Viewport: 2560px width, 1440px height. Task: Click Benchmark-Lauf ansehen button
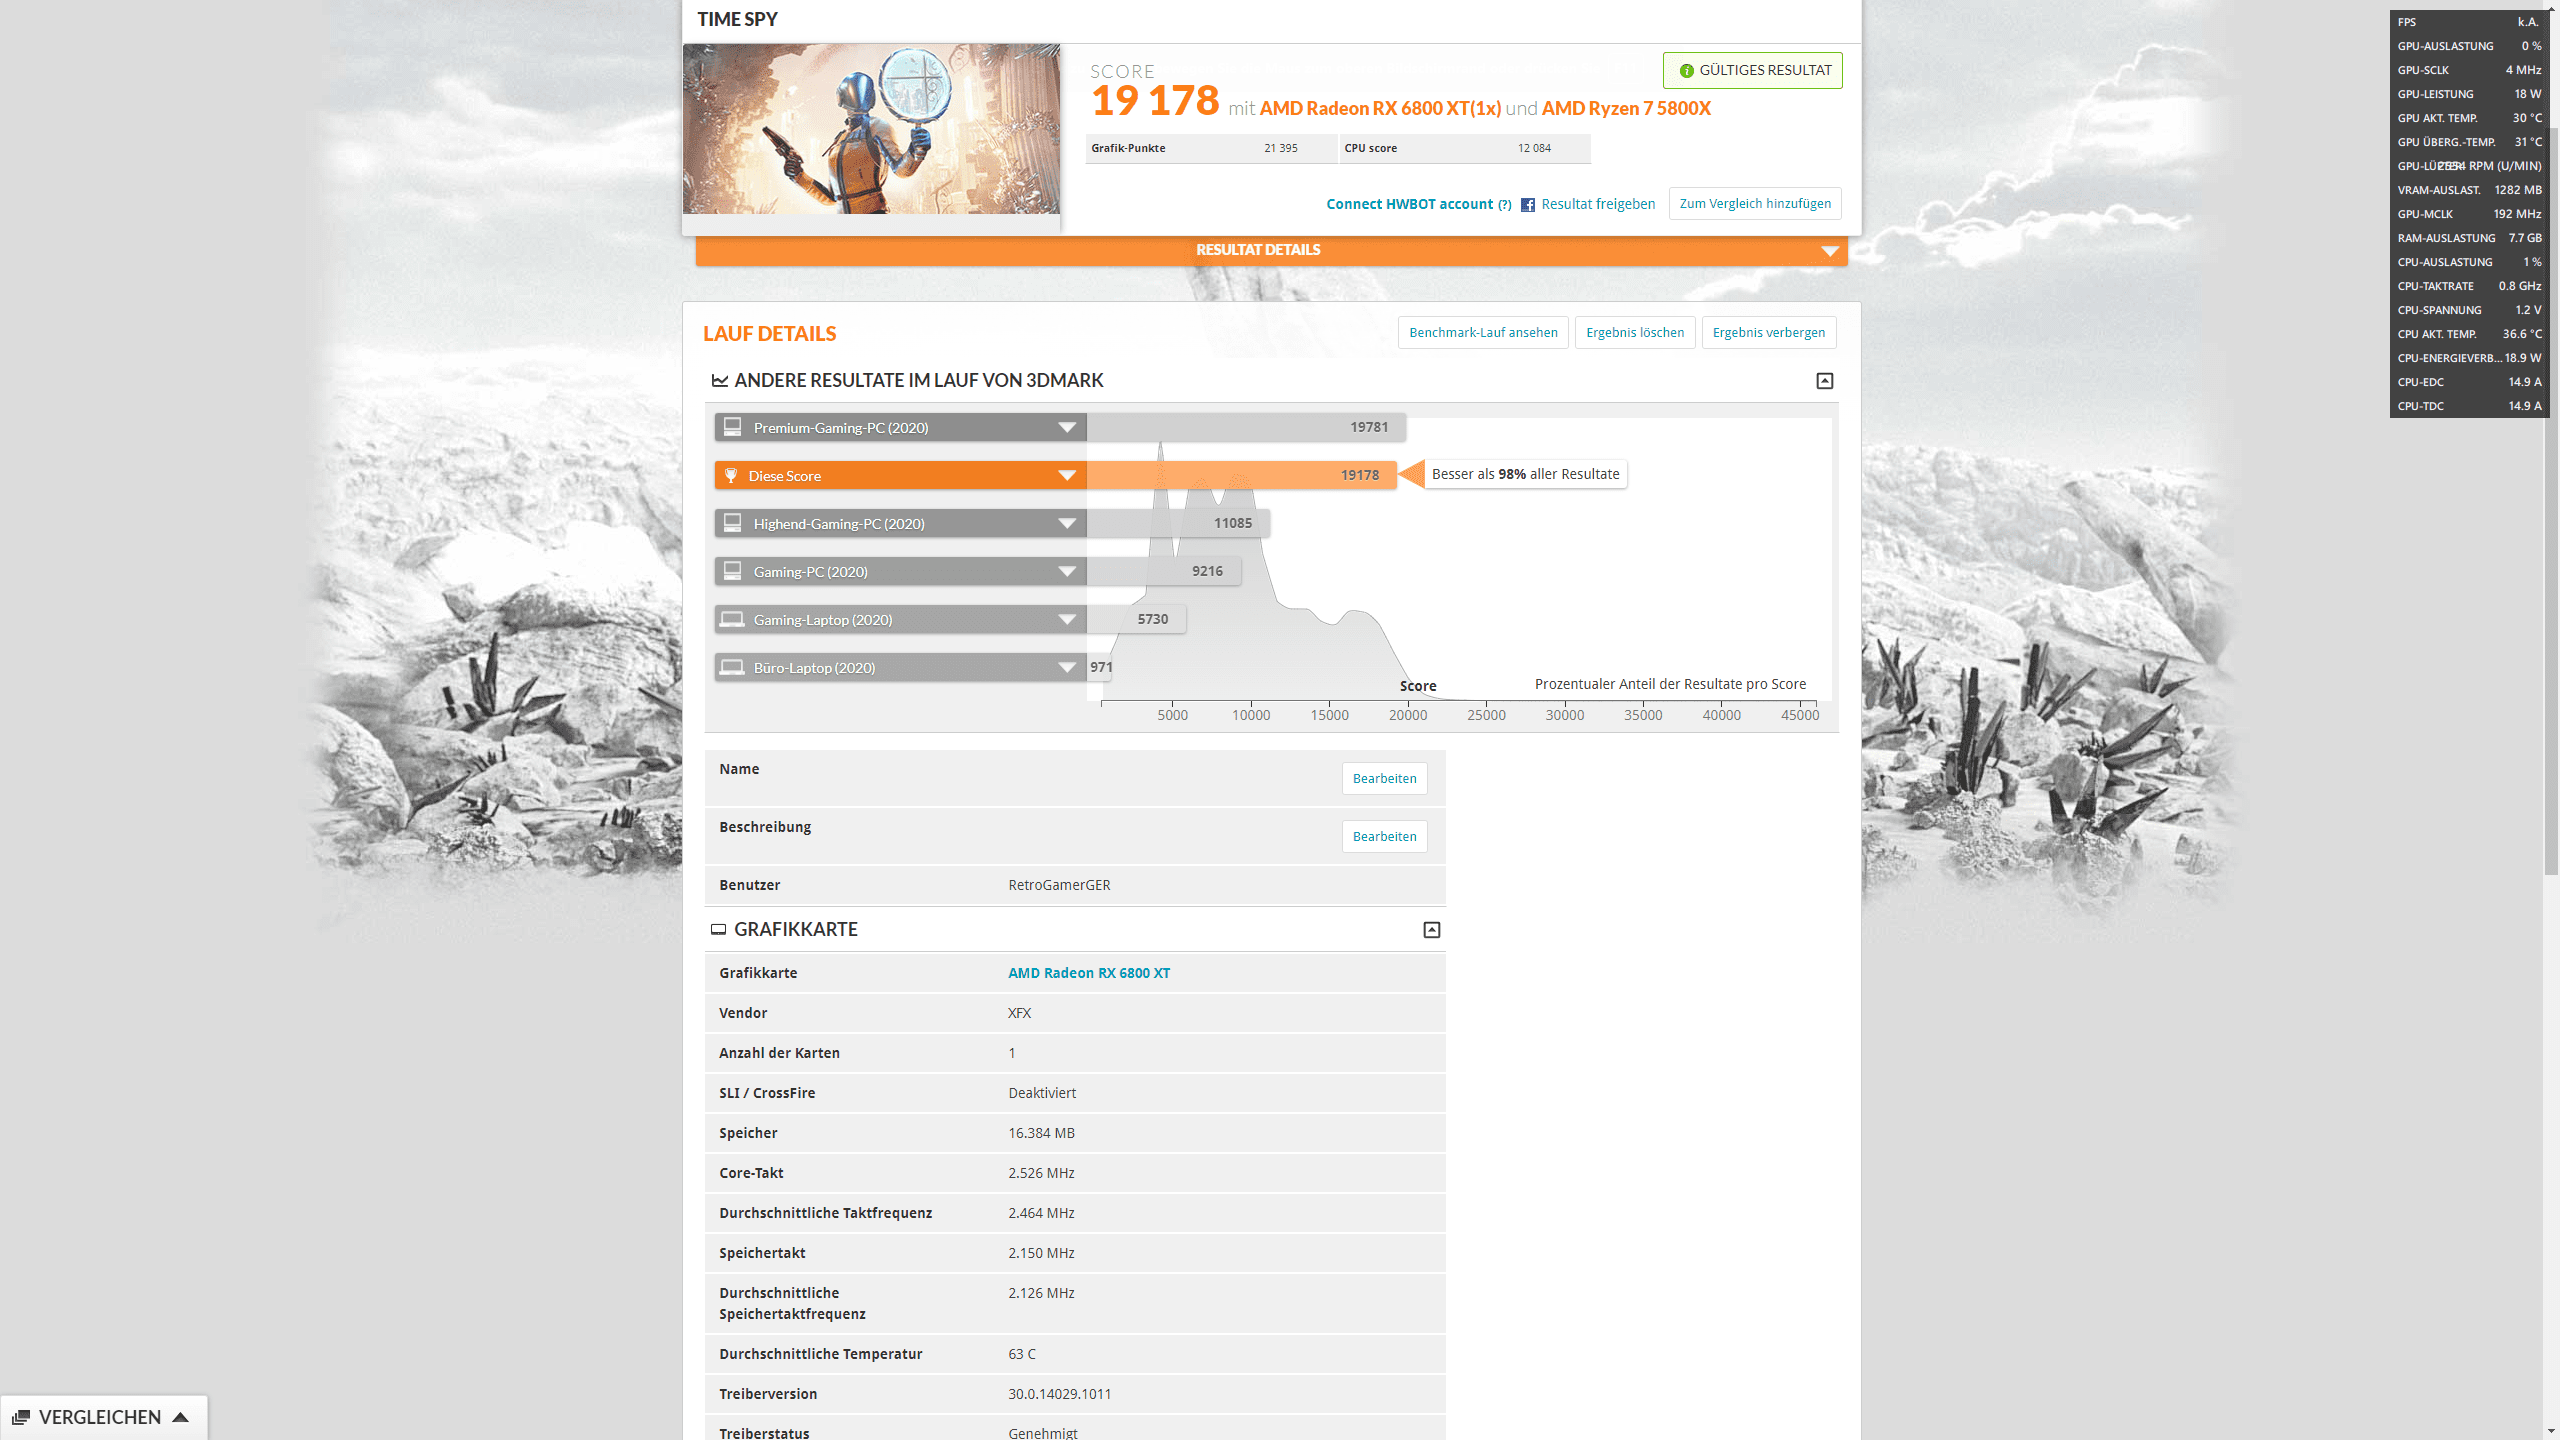(x=1483, y=333)
